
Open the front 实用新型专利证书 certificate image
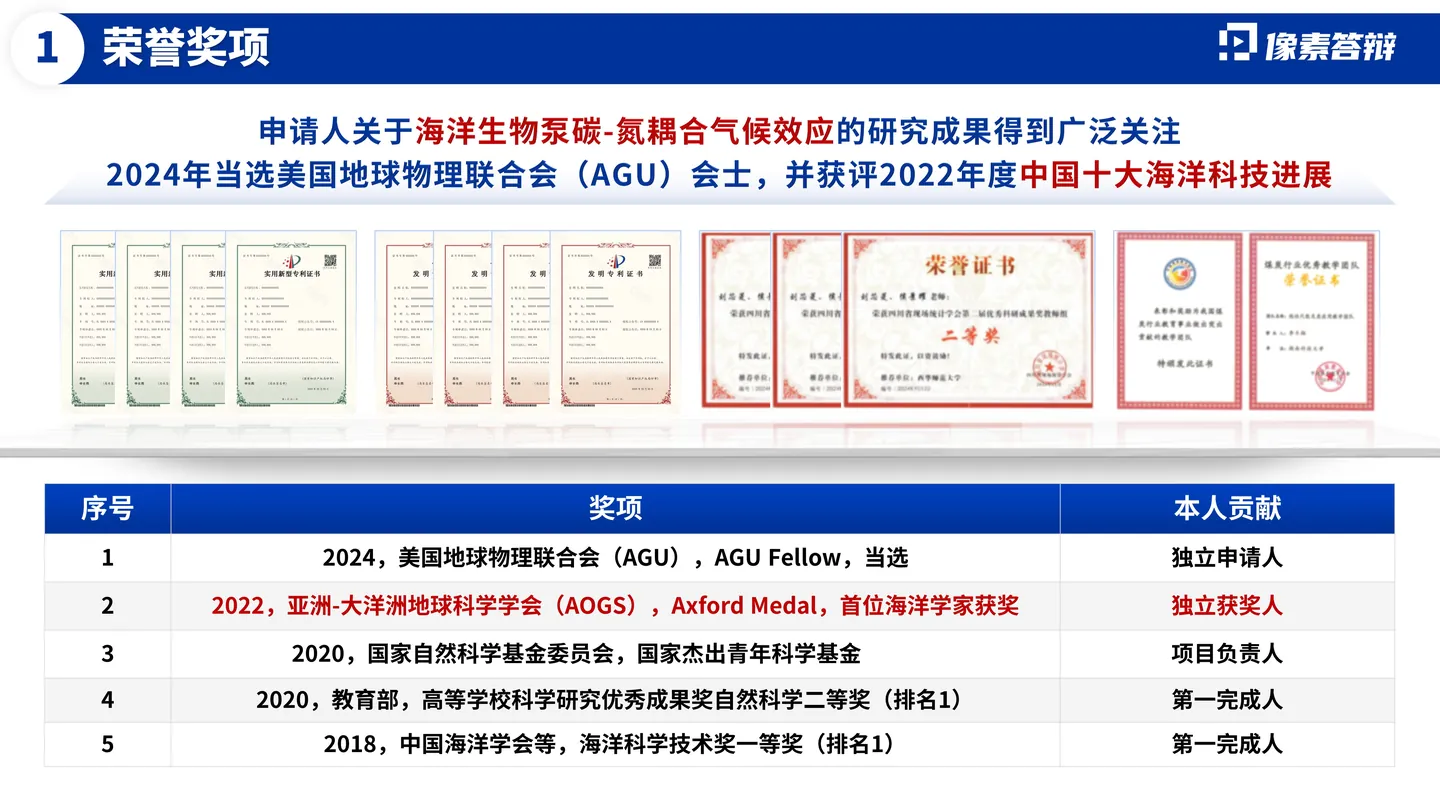[292, 320]
